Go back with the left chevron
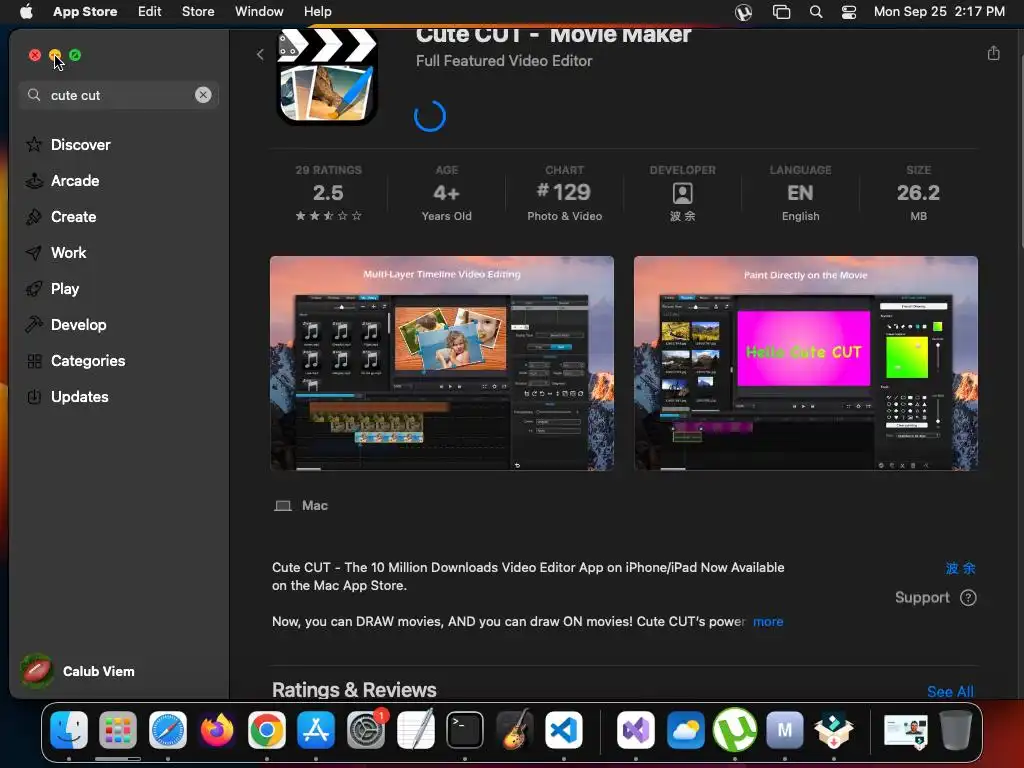Image resolution: width=1024 pixels, height=768 pixels. tap(260, 54)
